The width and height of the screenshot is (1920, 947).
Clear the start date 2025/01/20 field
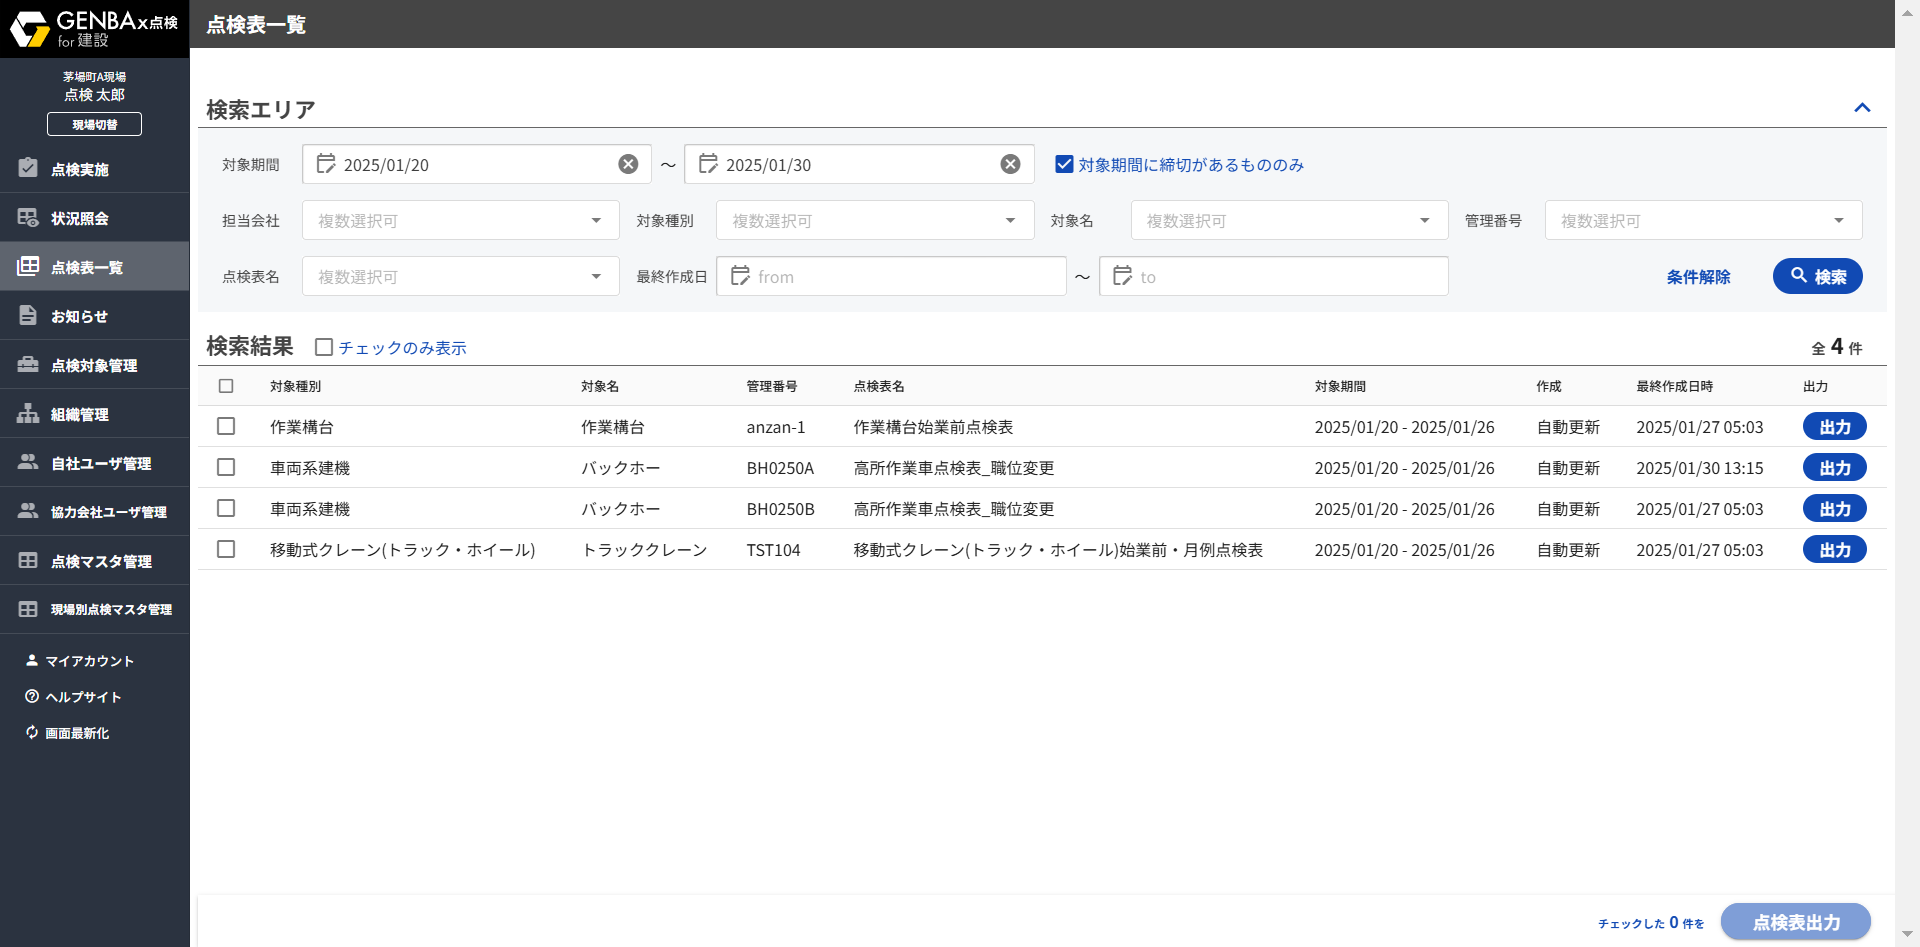pos(628,164)
